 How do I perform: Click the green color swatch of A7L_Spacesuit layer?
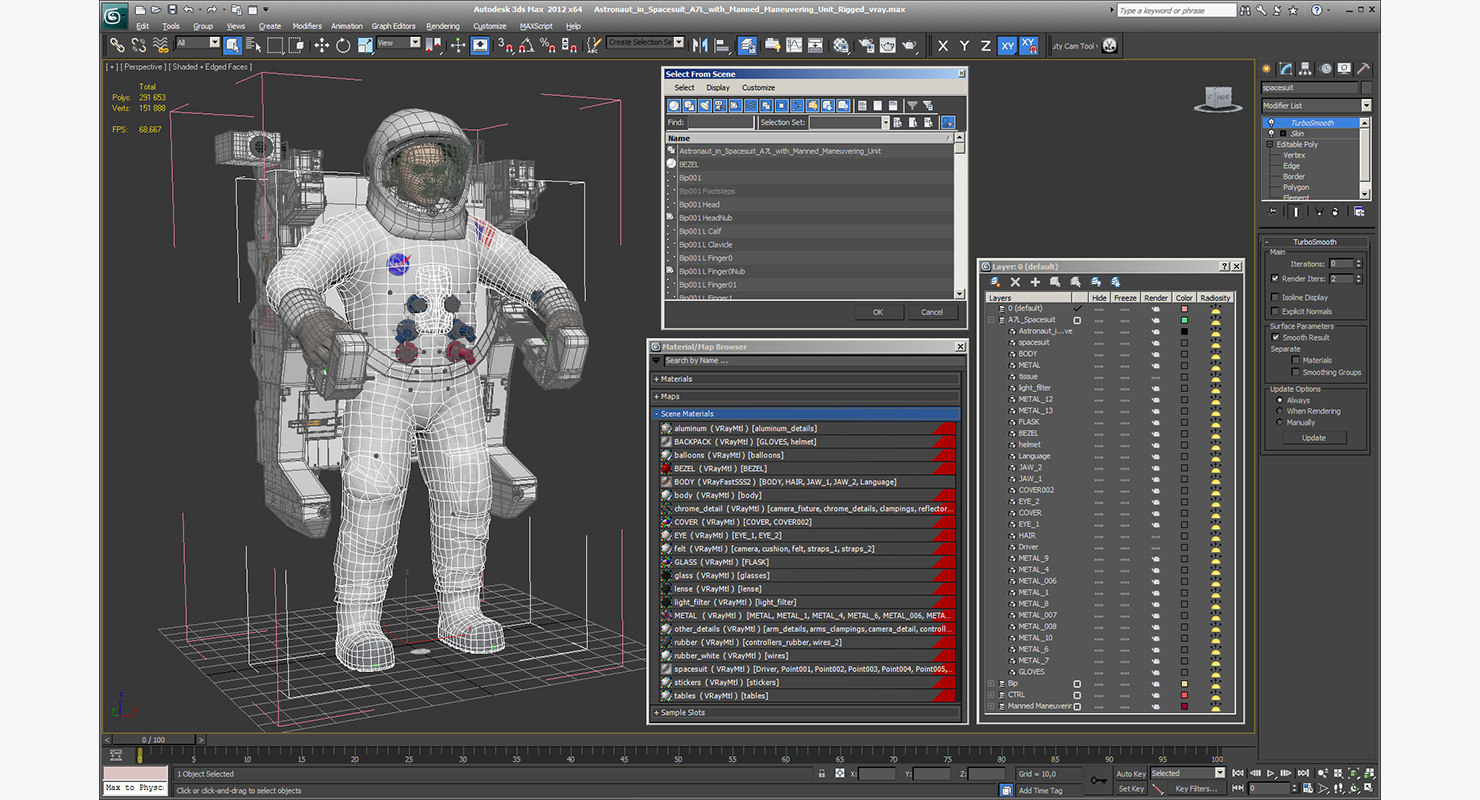pos(1184,320)
